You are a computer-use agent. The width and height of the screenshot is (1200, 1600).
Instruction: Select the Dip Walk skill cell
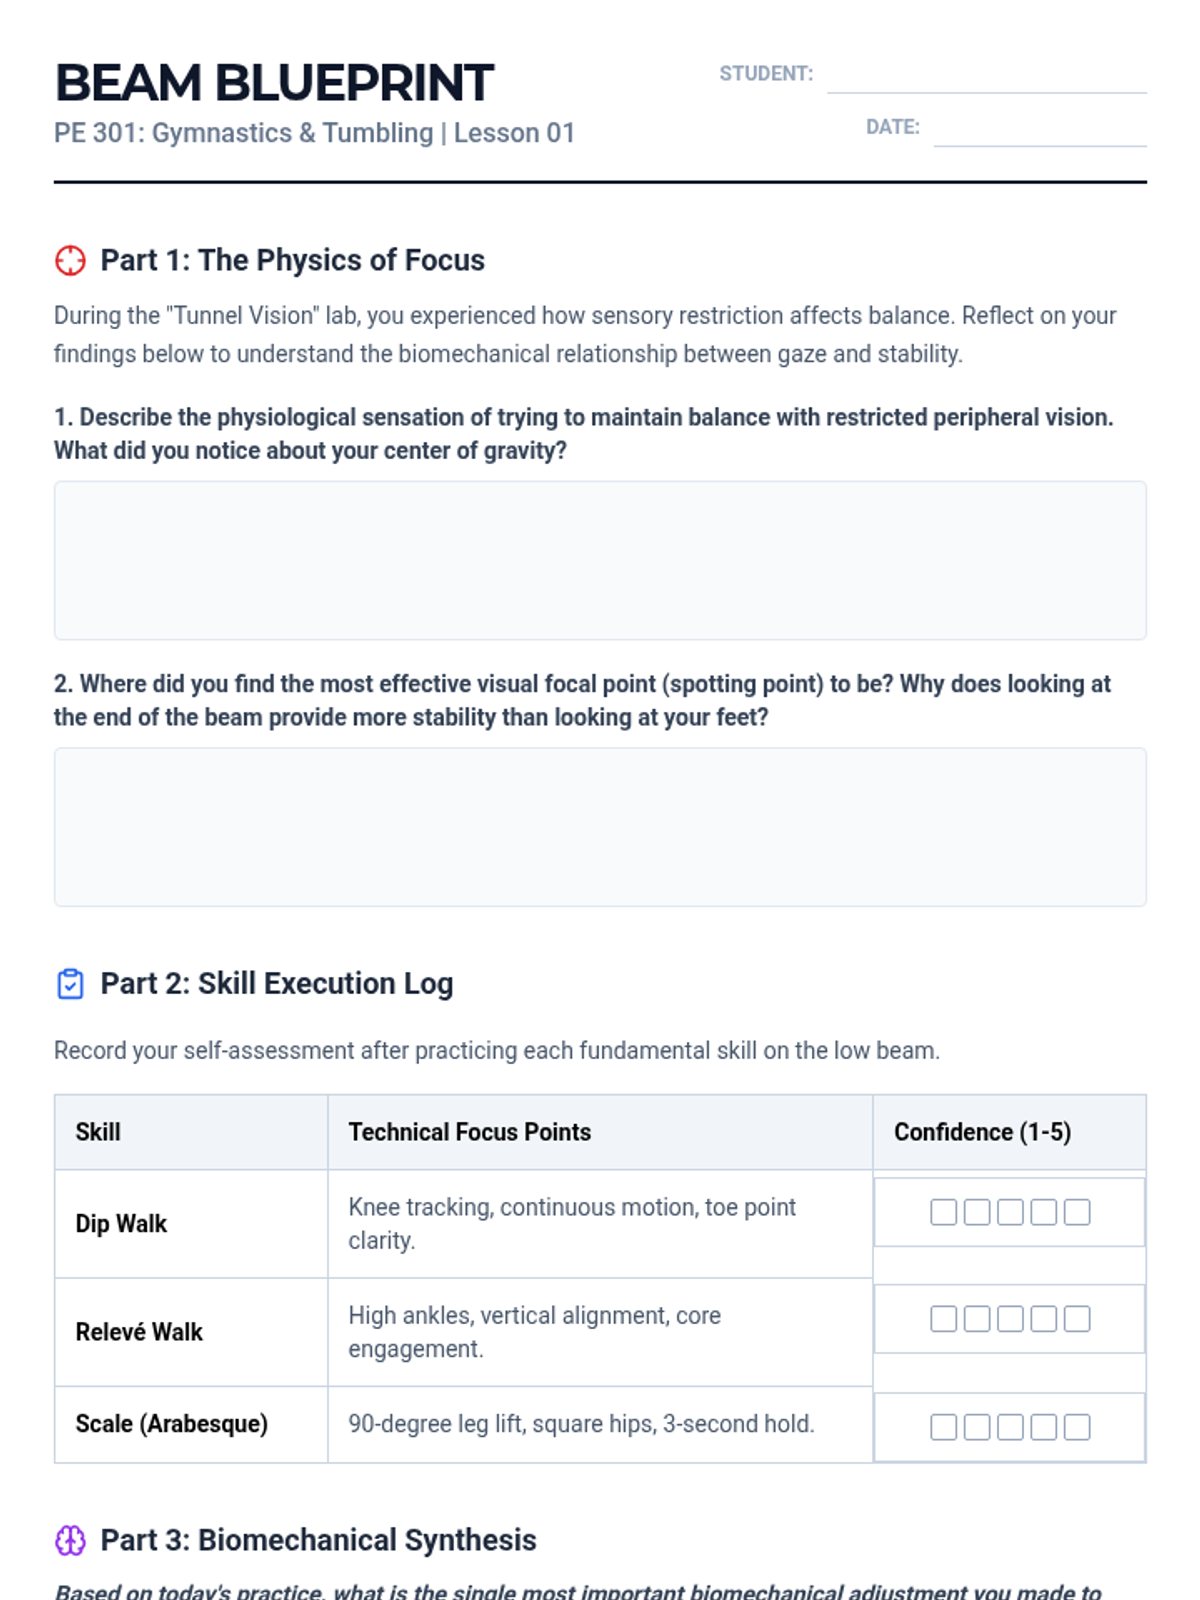point(191,1224)
